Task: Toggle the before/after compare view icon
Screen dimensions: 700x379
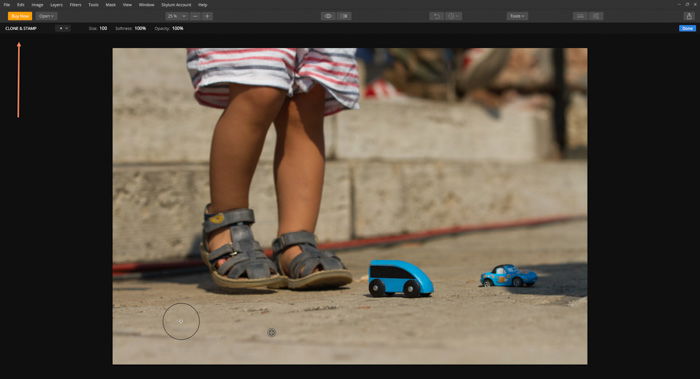Action: (x=345, y=16)
